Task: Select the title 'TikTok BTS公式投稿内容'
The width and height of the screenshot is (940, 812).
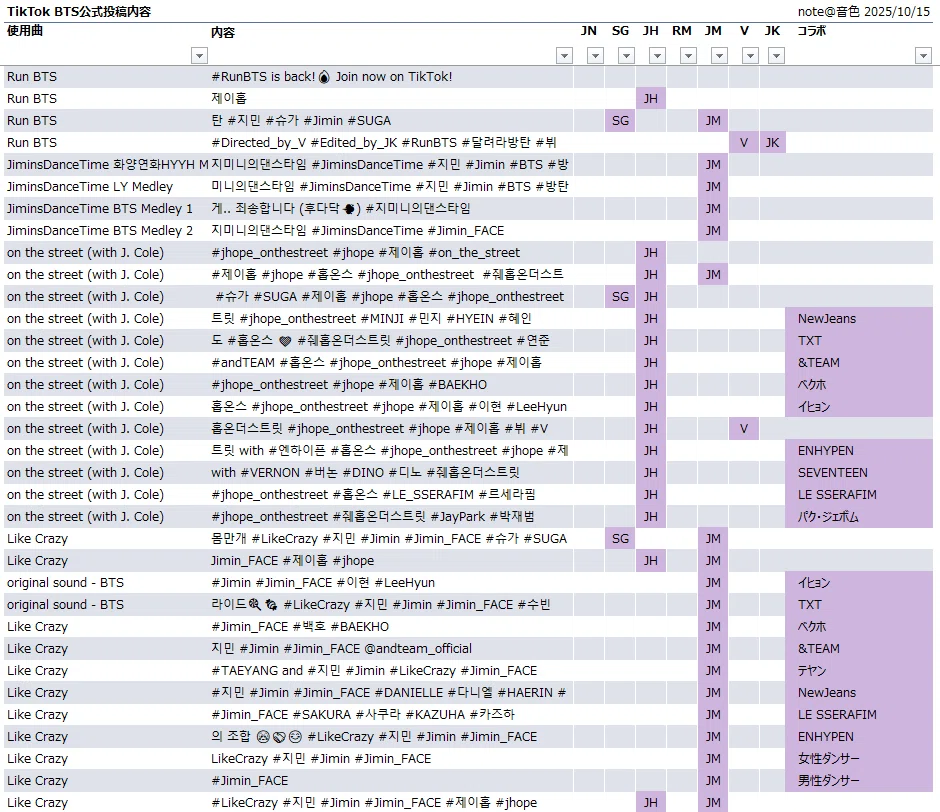Action: (79, 11)
